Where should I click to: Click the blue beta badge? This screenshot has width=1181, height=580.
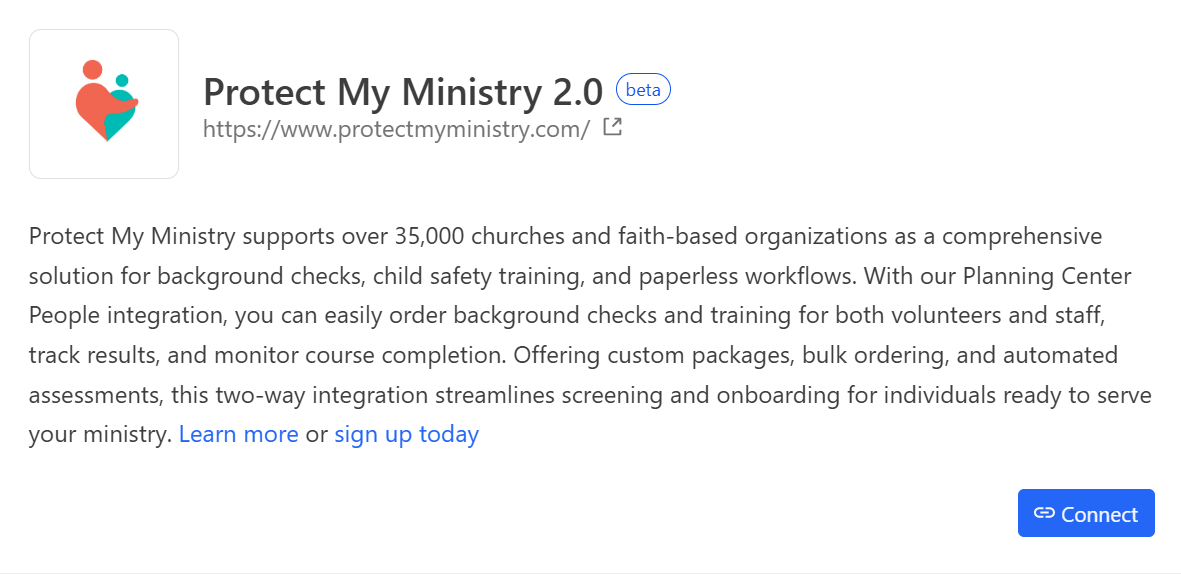pyautogui.click(x=643, y=90)
